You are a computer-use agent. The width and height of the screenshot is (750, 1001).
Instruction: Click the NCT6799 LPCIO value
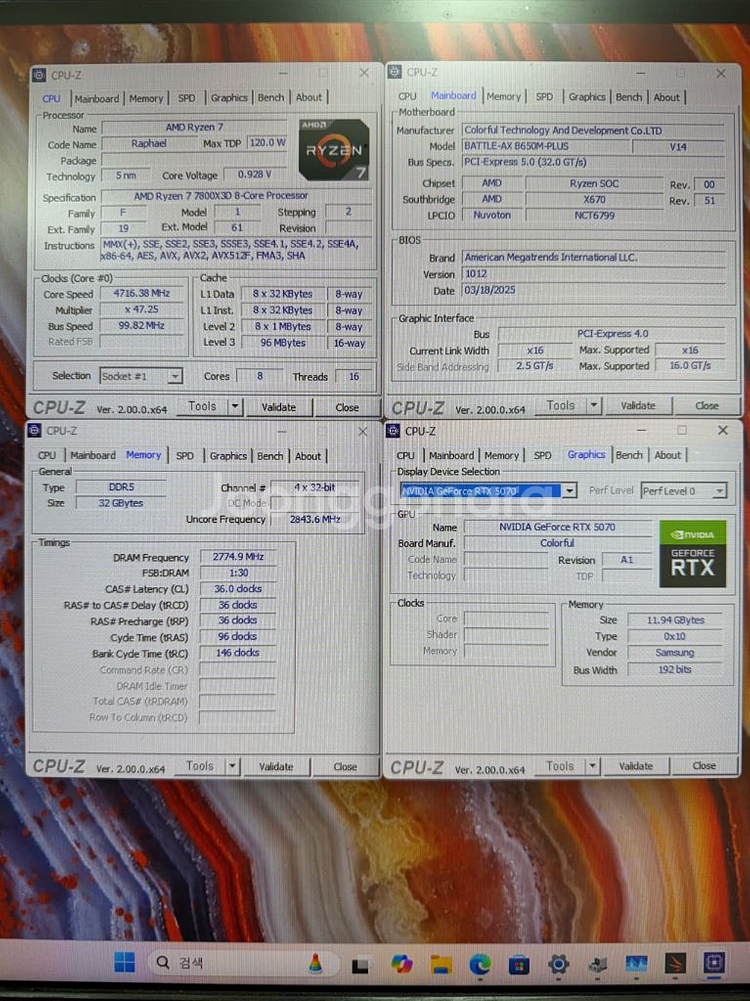pyautogui.click(x=594, y=215)
